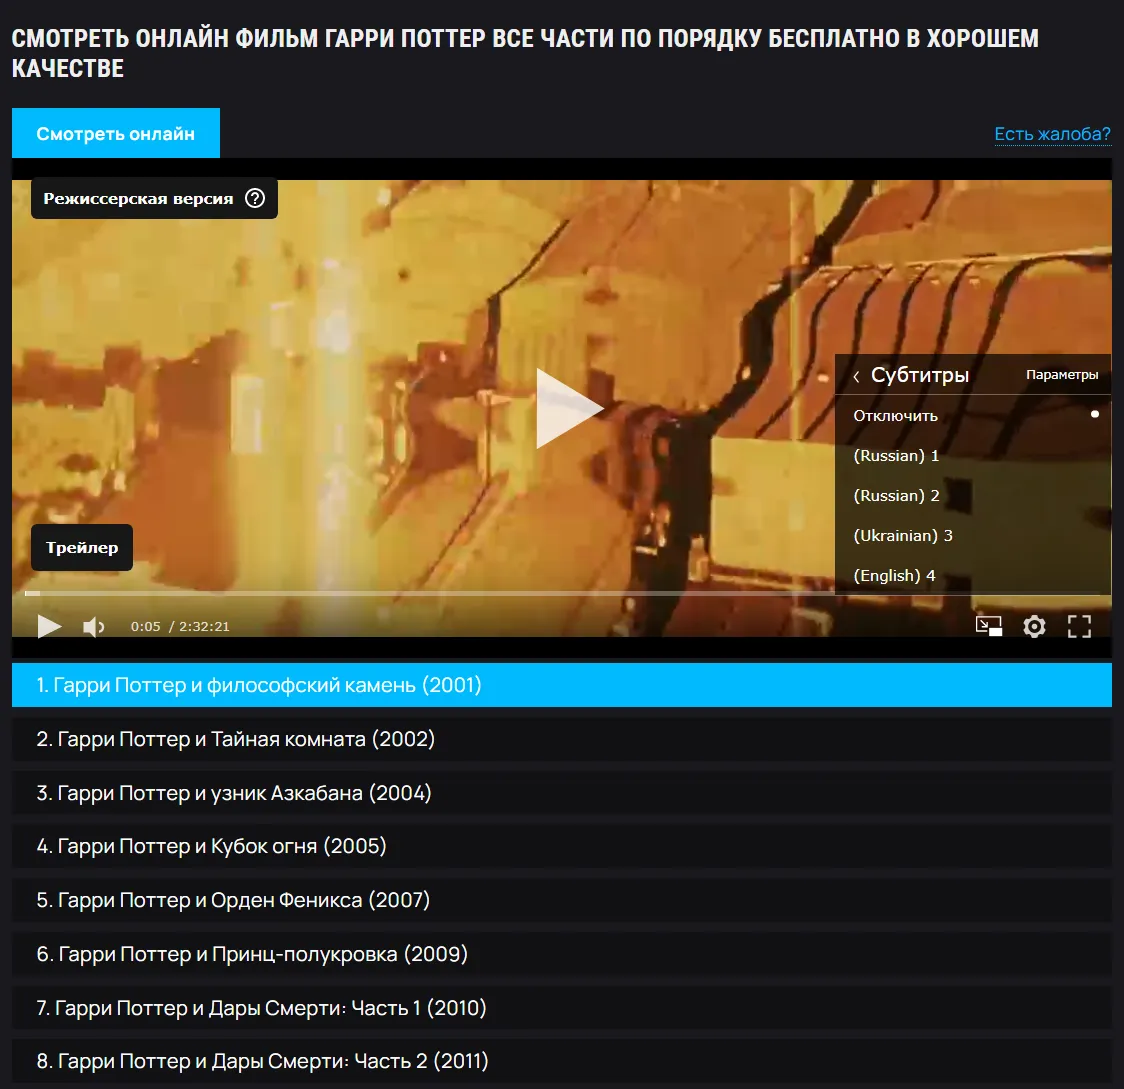
Task: Click the question mark help icon
Action: point(255,199)
